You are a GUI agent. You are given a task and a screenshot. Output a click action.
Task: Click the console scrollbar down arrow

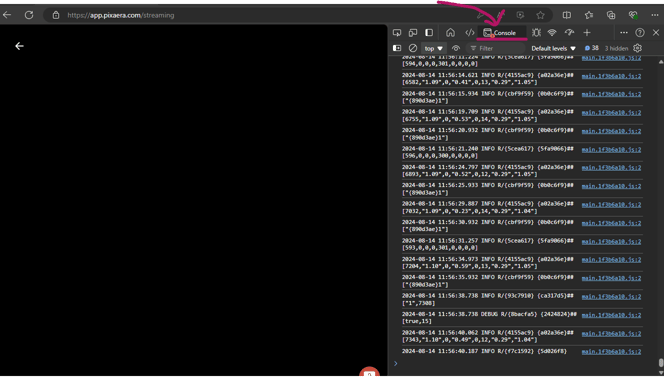pyautogui.click(x=661, y=373)
